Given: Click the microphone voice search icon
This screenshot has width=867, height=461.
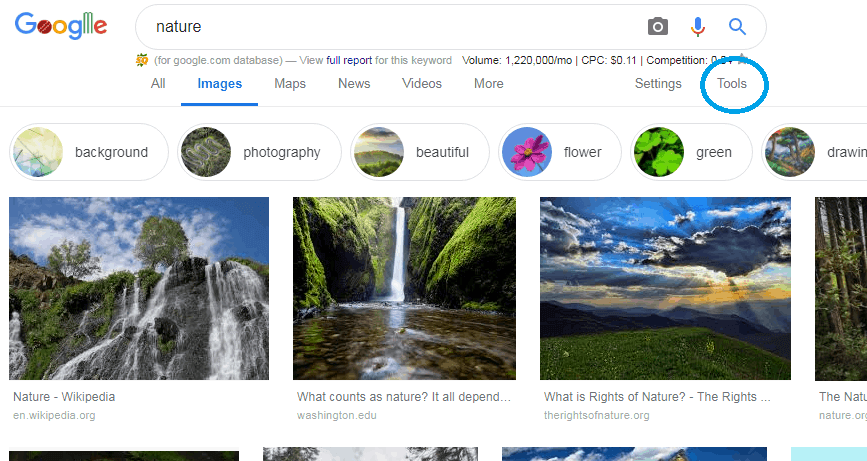Looking at the screenshot, I should (x=697, y=27).
